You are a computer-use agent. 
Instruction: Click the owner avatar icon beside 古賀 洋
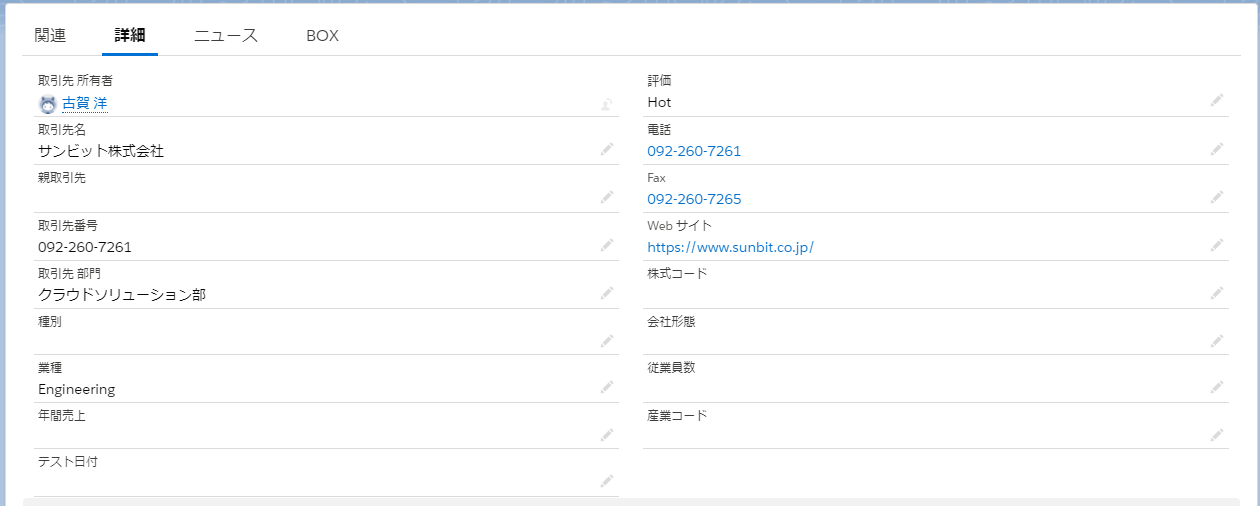(47, 103)
